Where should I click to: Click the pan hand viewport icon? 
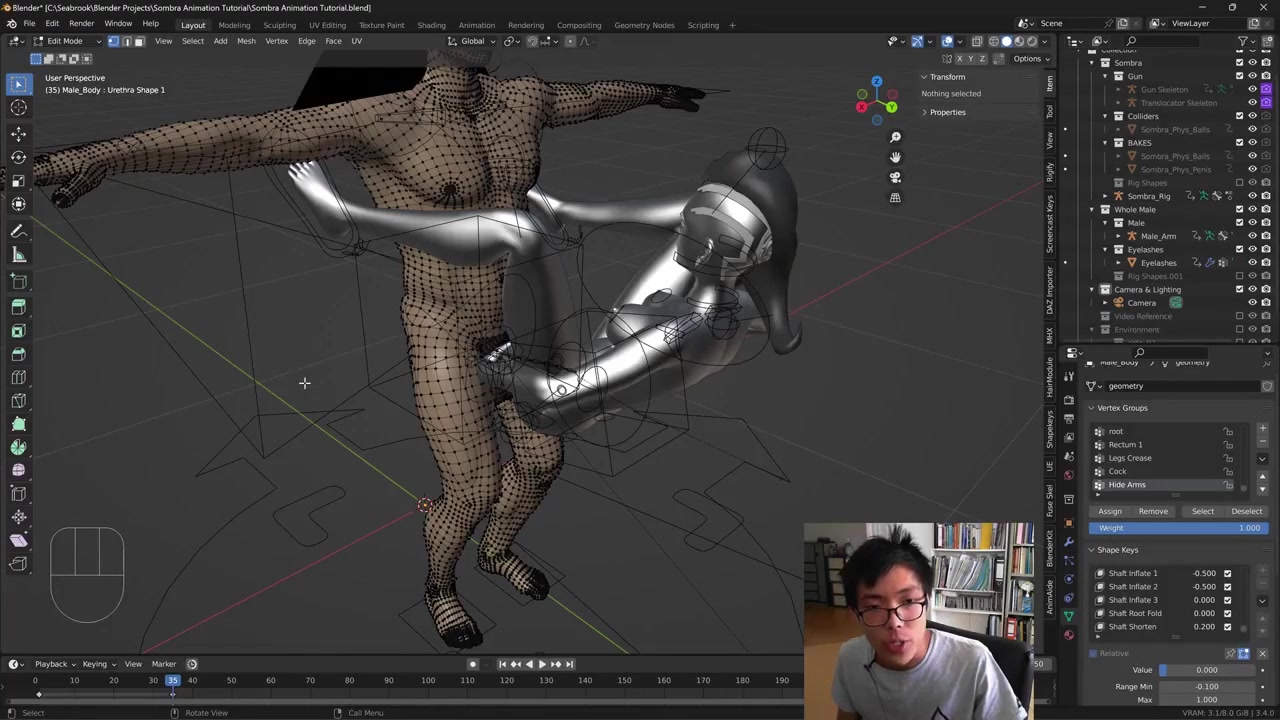[x=895, y=157]
